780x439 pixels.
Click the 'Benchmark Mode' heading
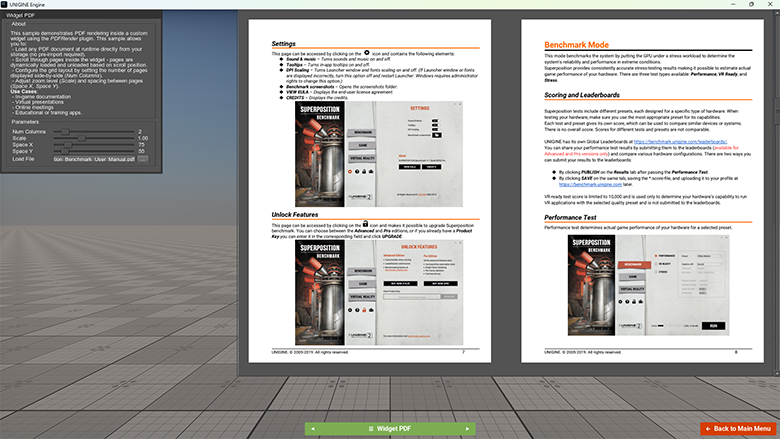click(576, 45)
